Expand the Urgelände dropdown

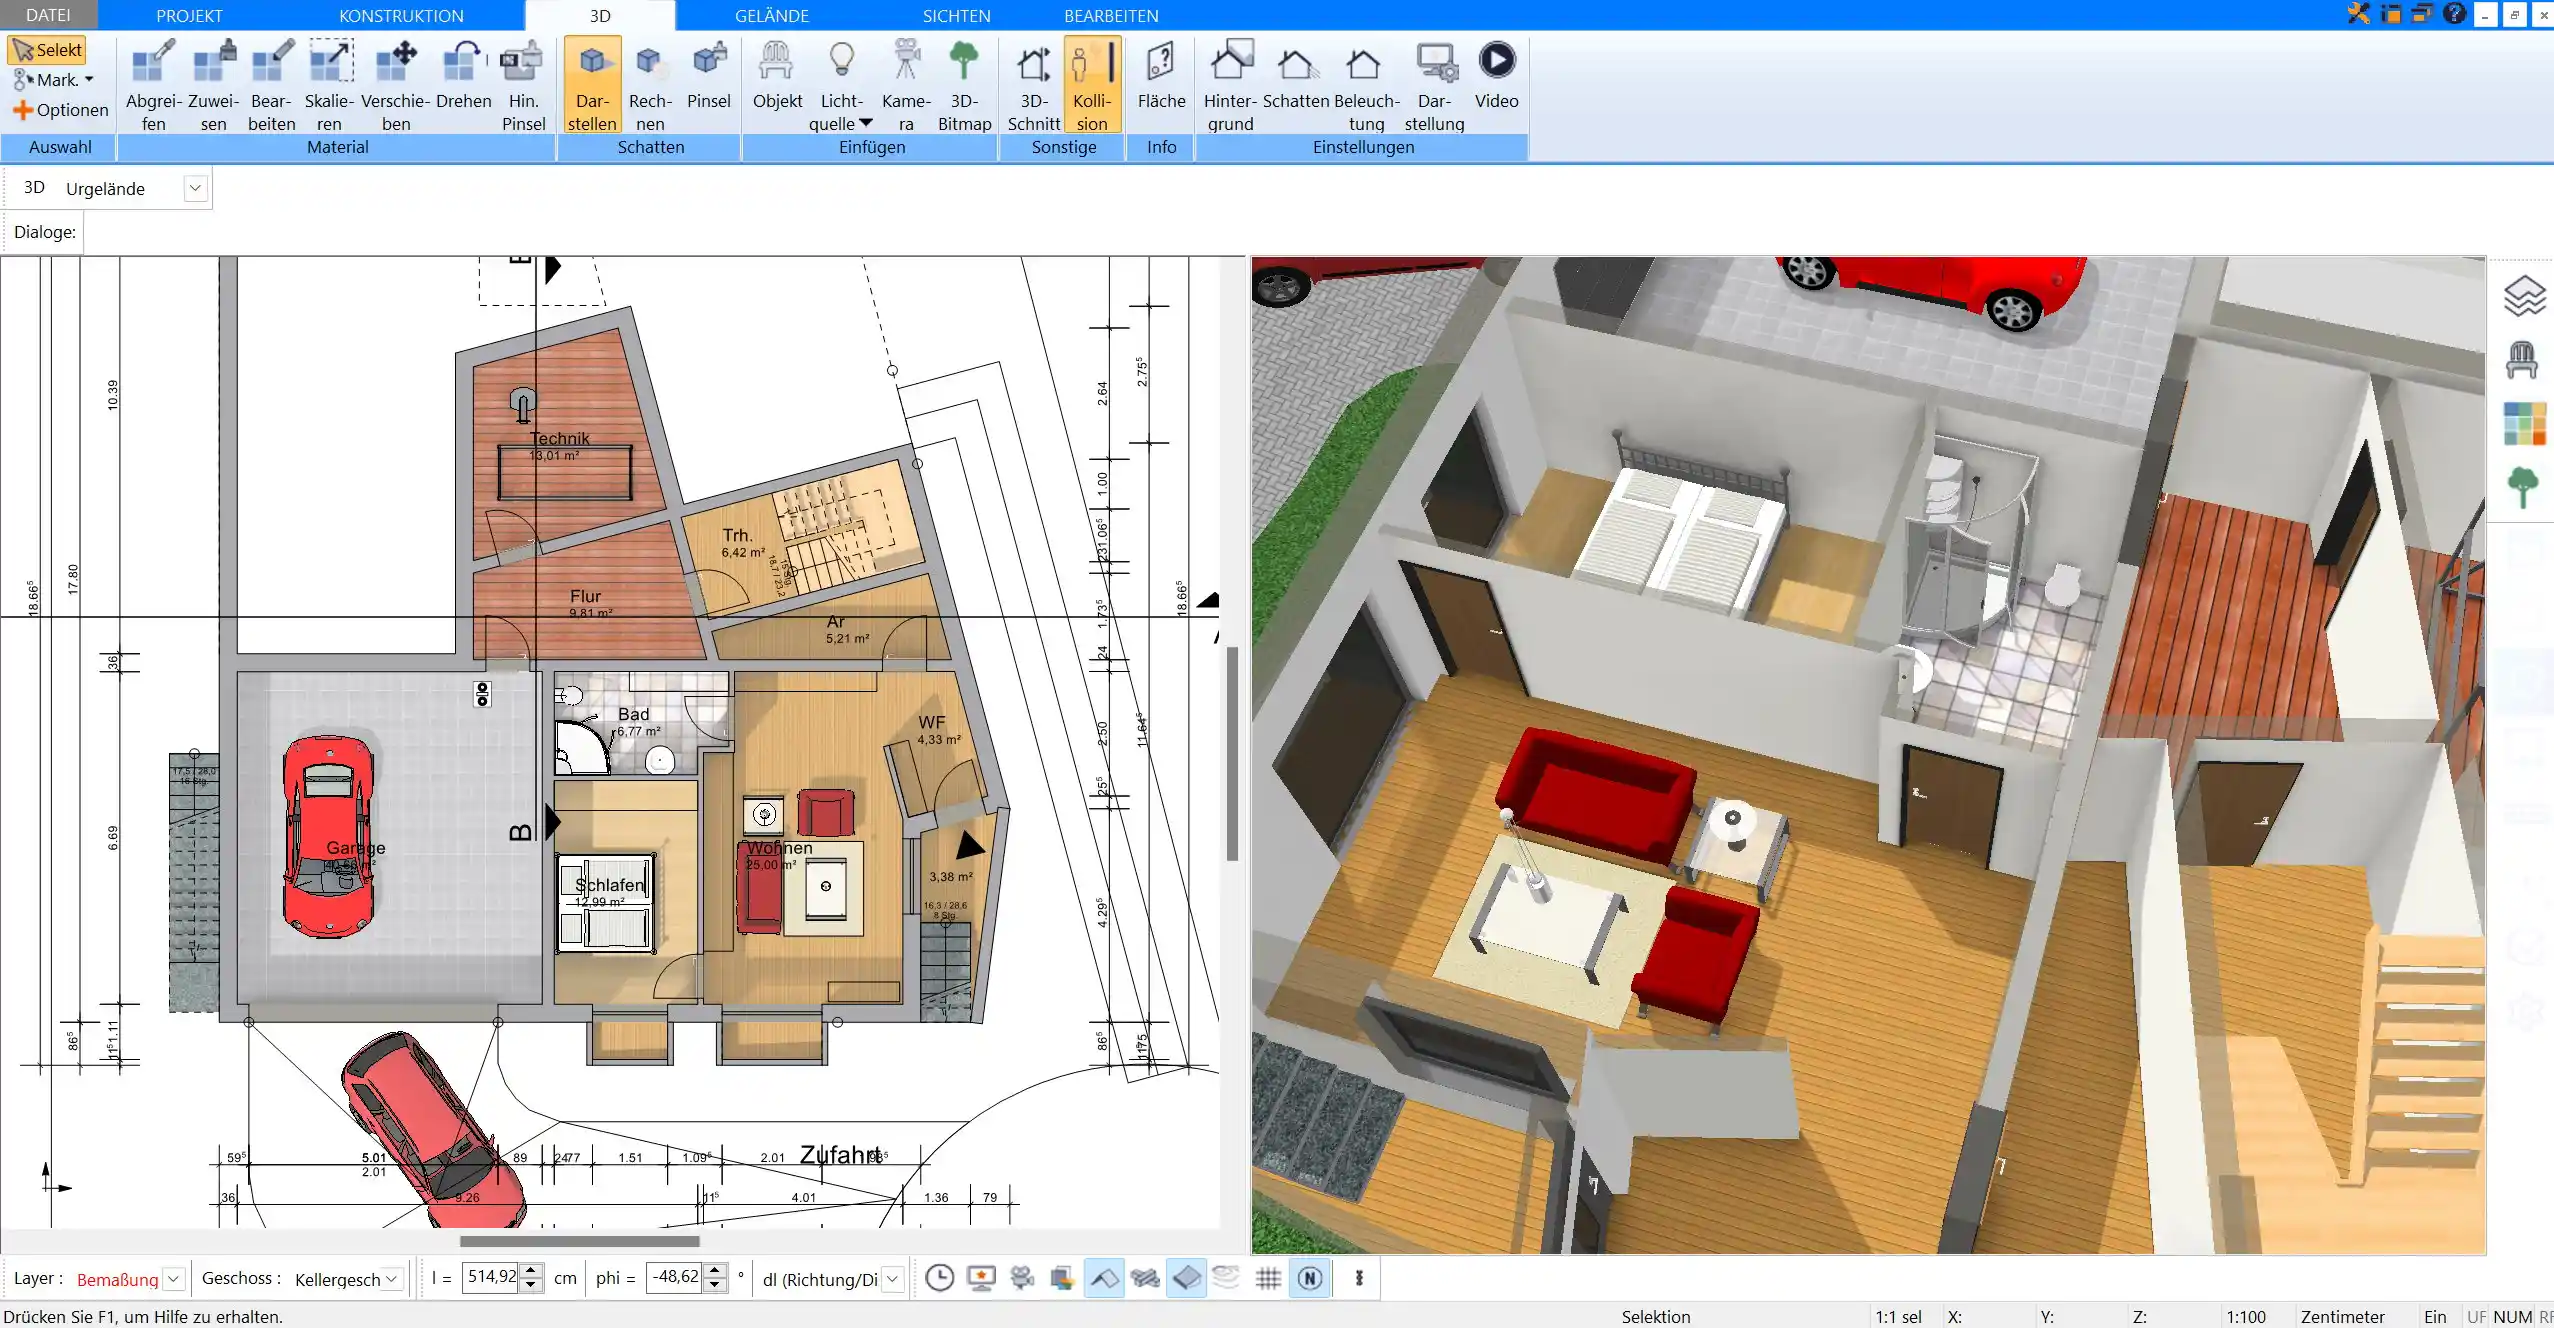click(195, 188)
